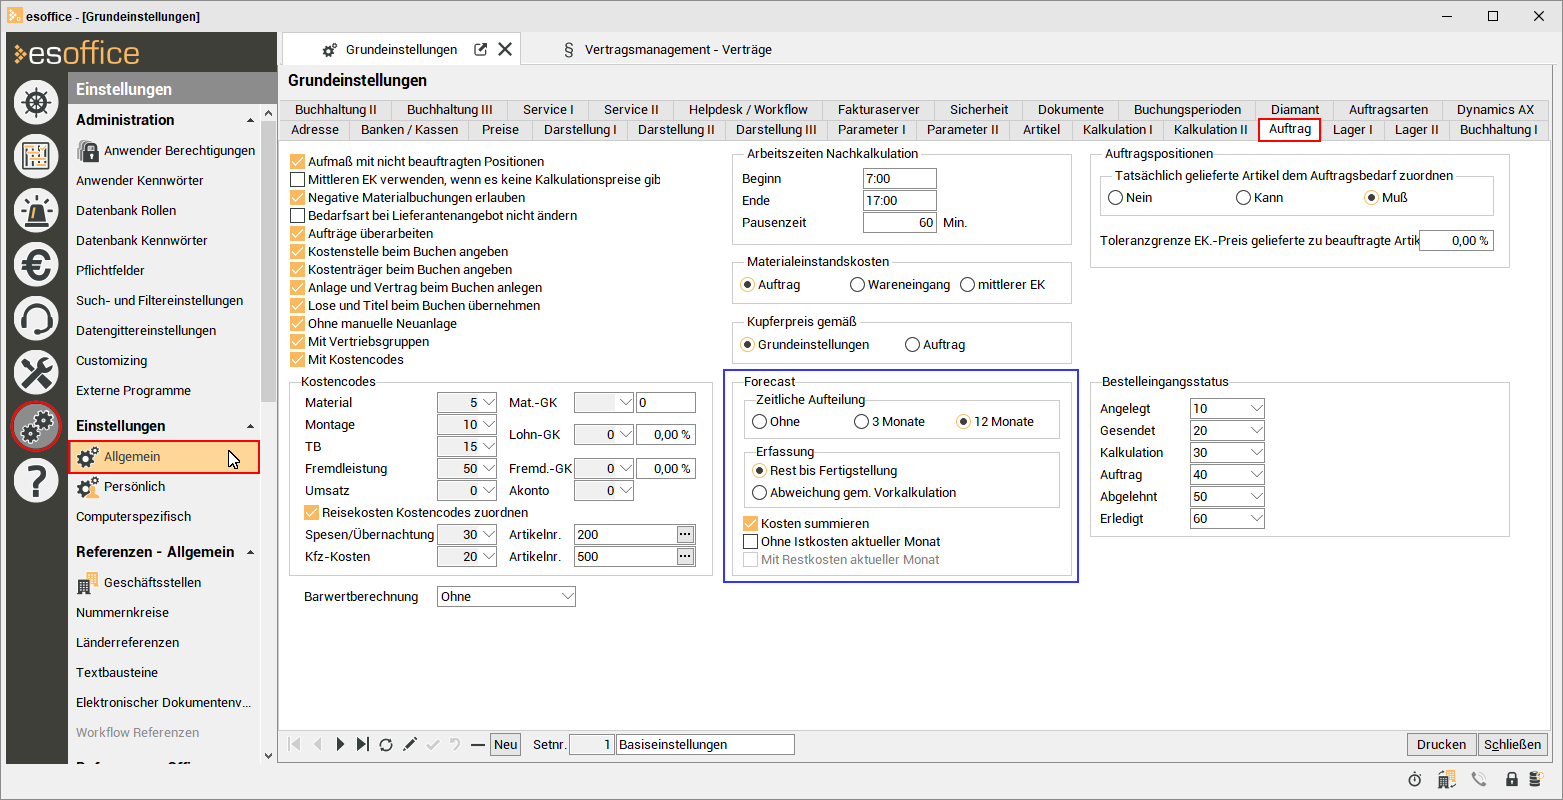Open the Barwertberechnung dropdown

(567, 597)
